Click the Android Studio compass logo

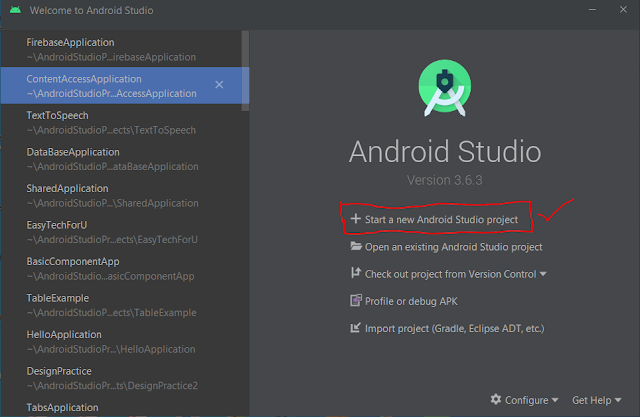click(444, 88)
